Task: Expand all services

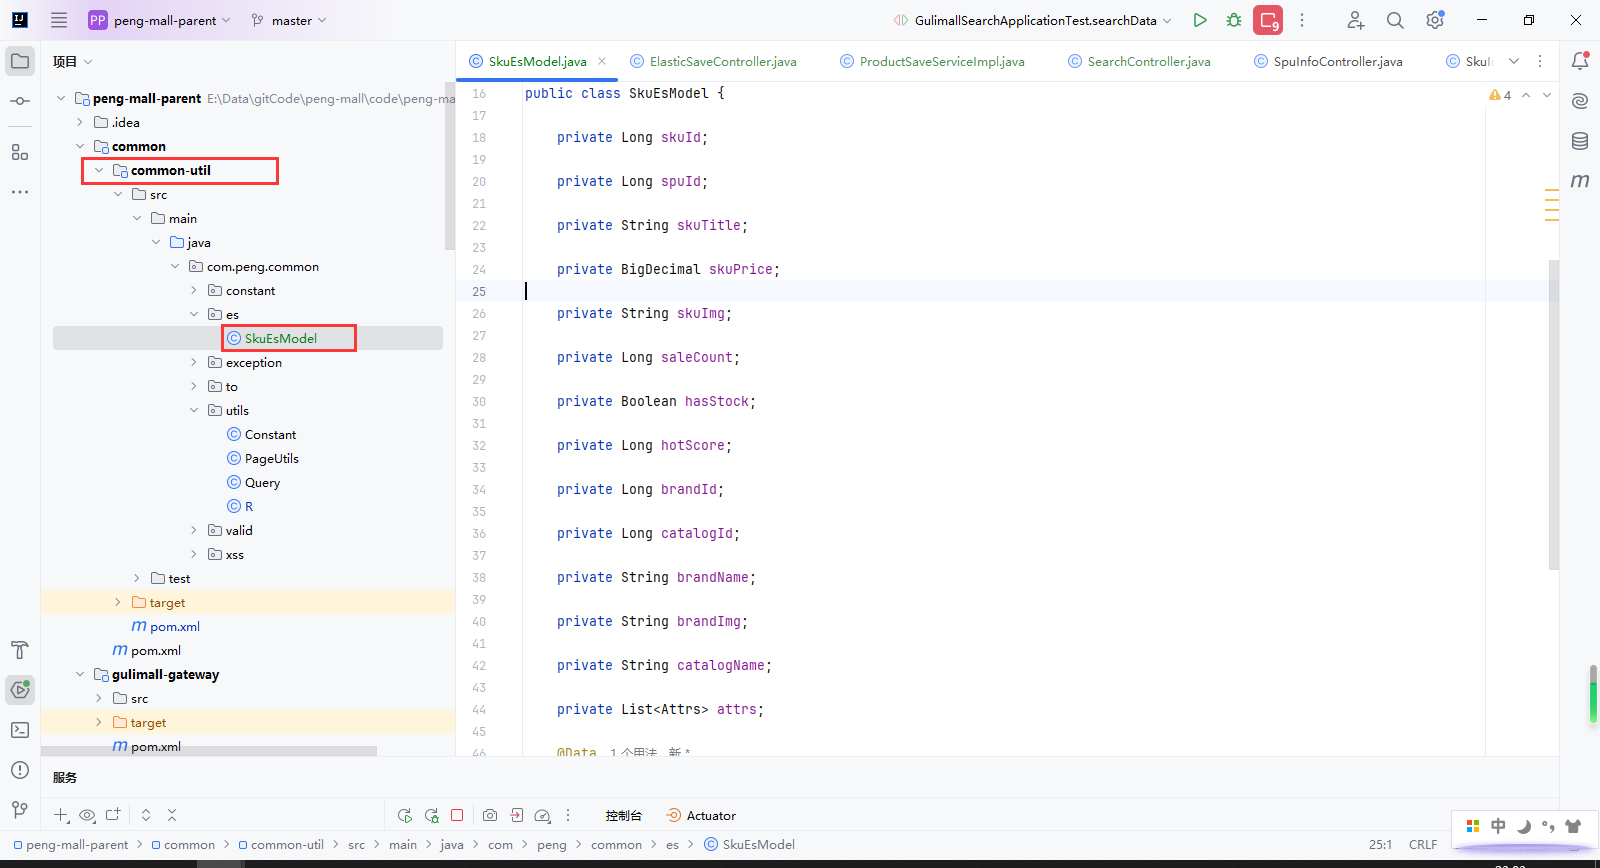Action: pyautogui.click(x=146, y=815)
